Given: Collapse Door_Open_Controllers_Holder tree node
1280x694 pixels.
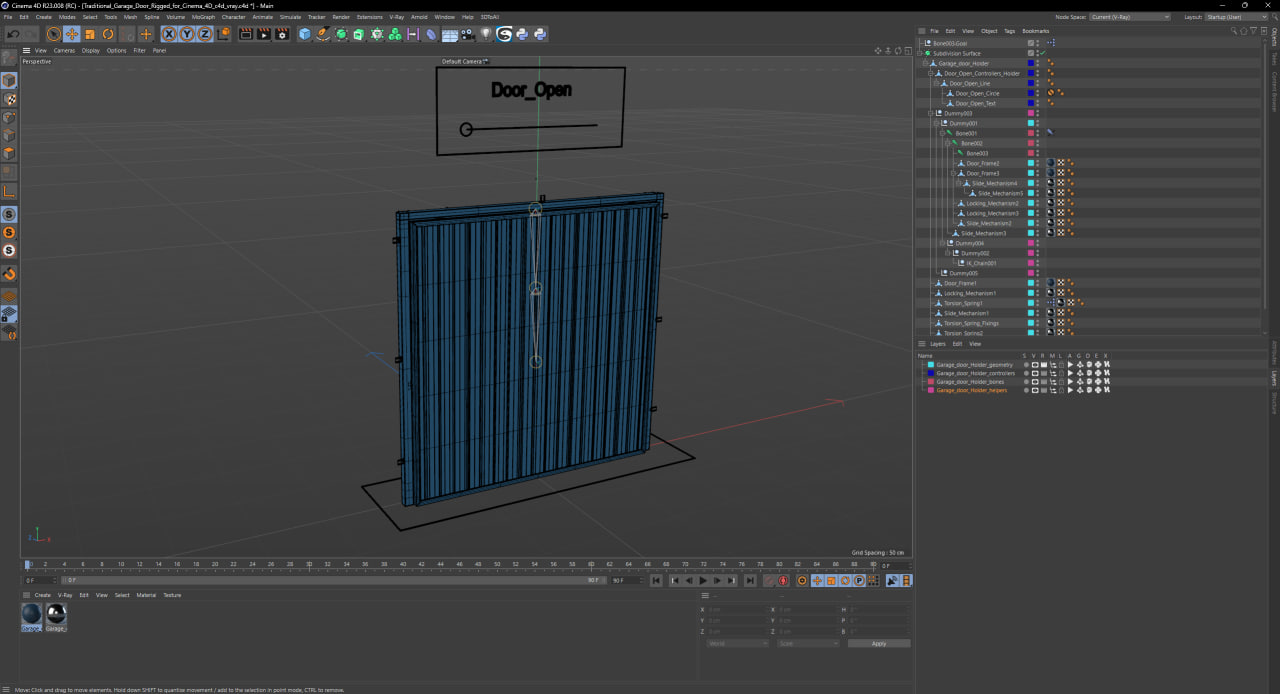Looking at the screenshot, I should [x=930, y=73].
